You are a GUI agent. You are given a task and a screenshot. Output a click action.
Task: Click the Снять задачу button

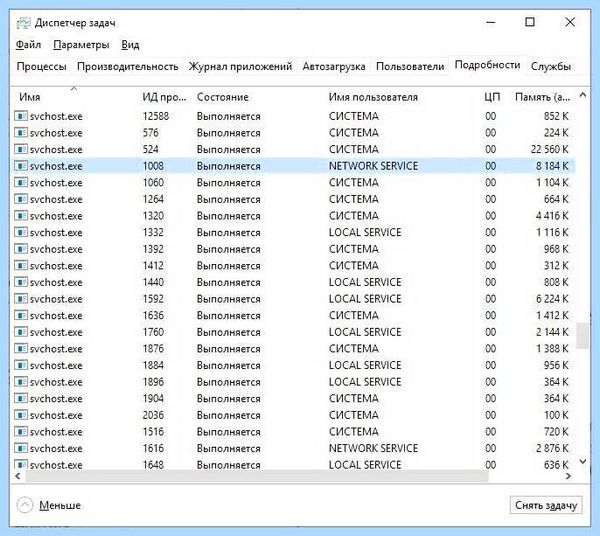(546, 505)
